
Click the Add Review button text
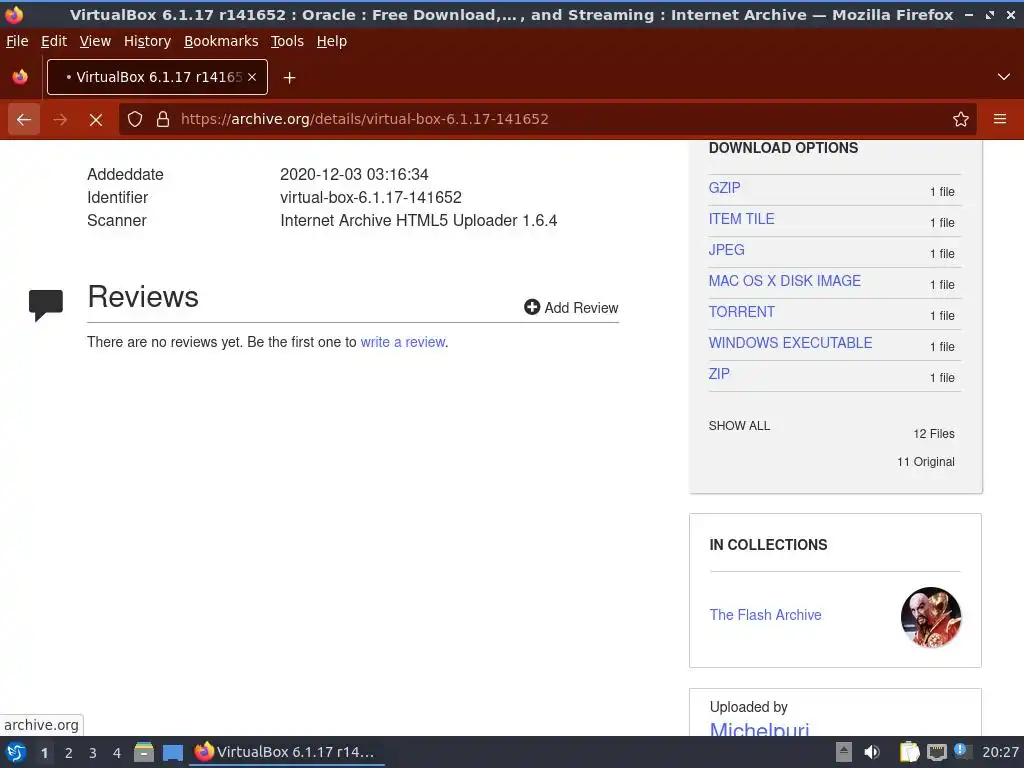[581, 308]
